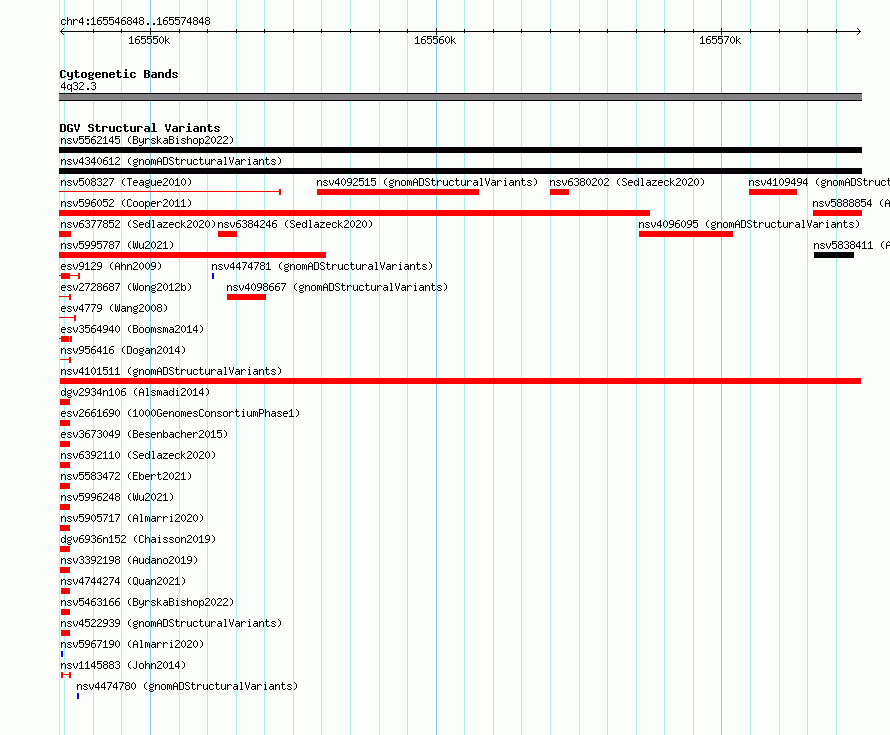Click the red bar under nsv6380202
This screenshot has height=735, width=890.
coord(559,192)
